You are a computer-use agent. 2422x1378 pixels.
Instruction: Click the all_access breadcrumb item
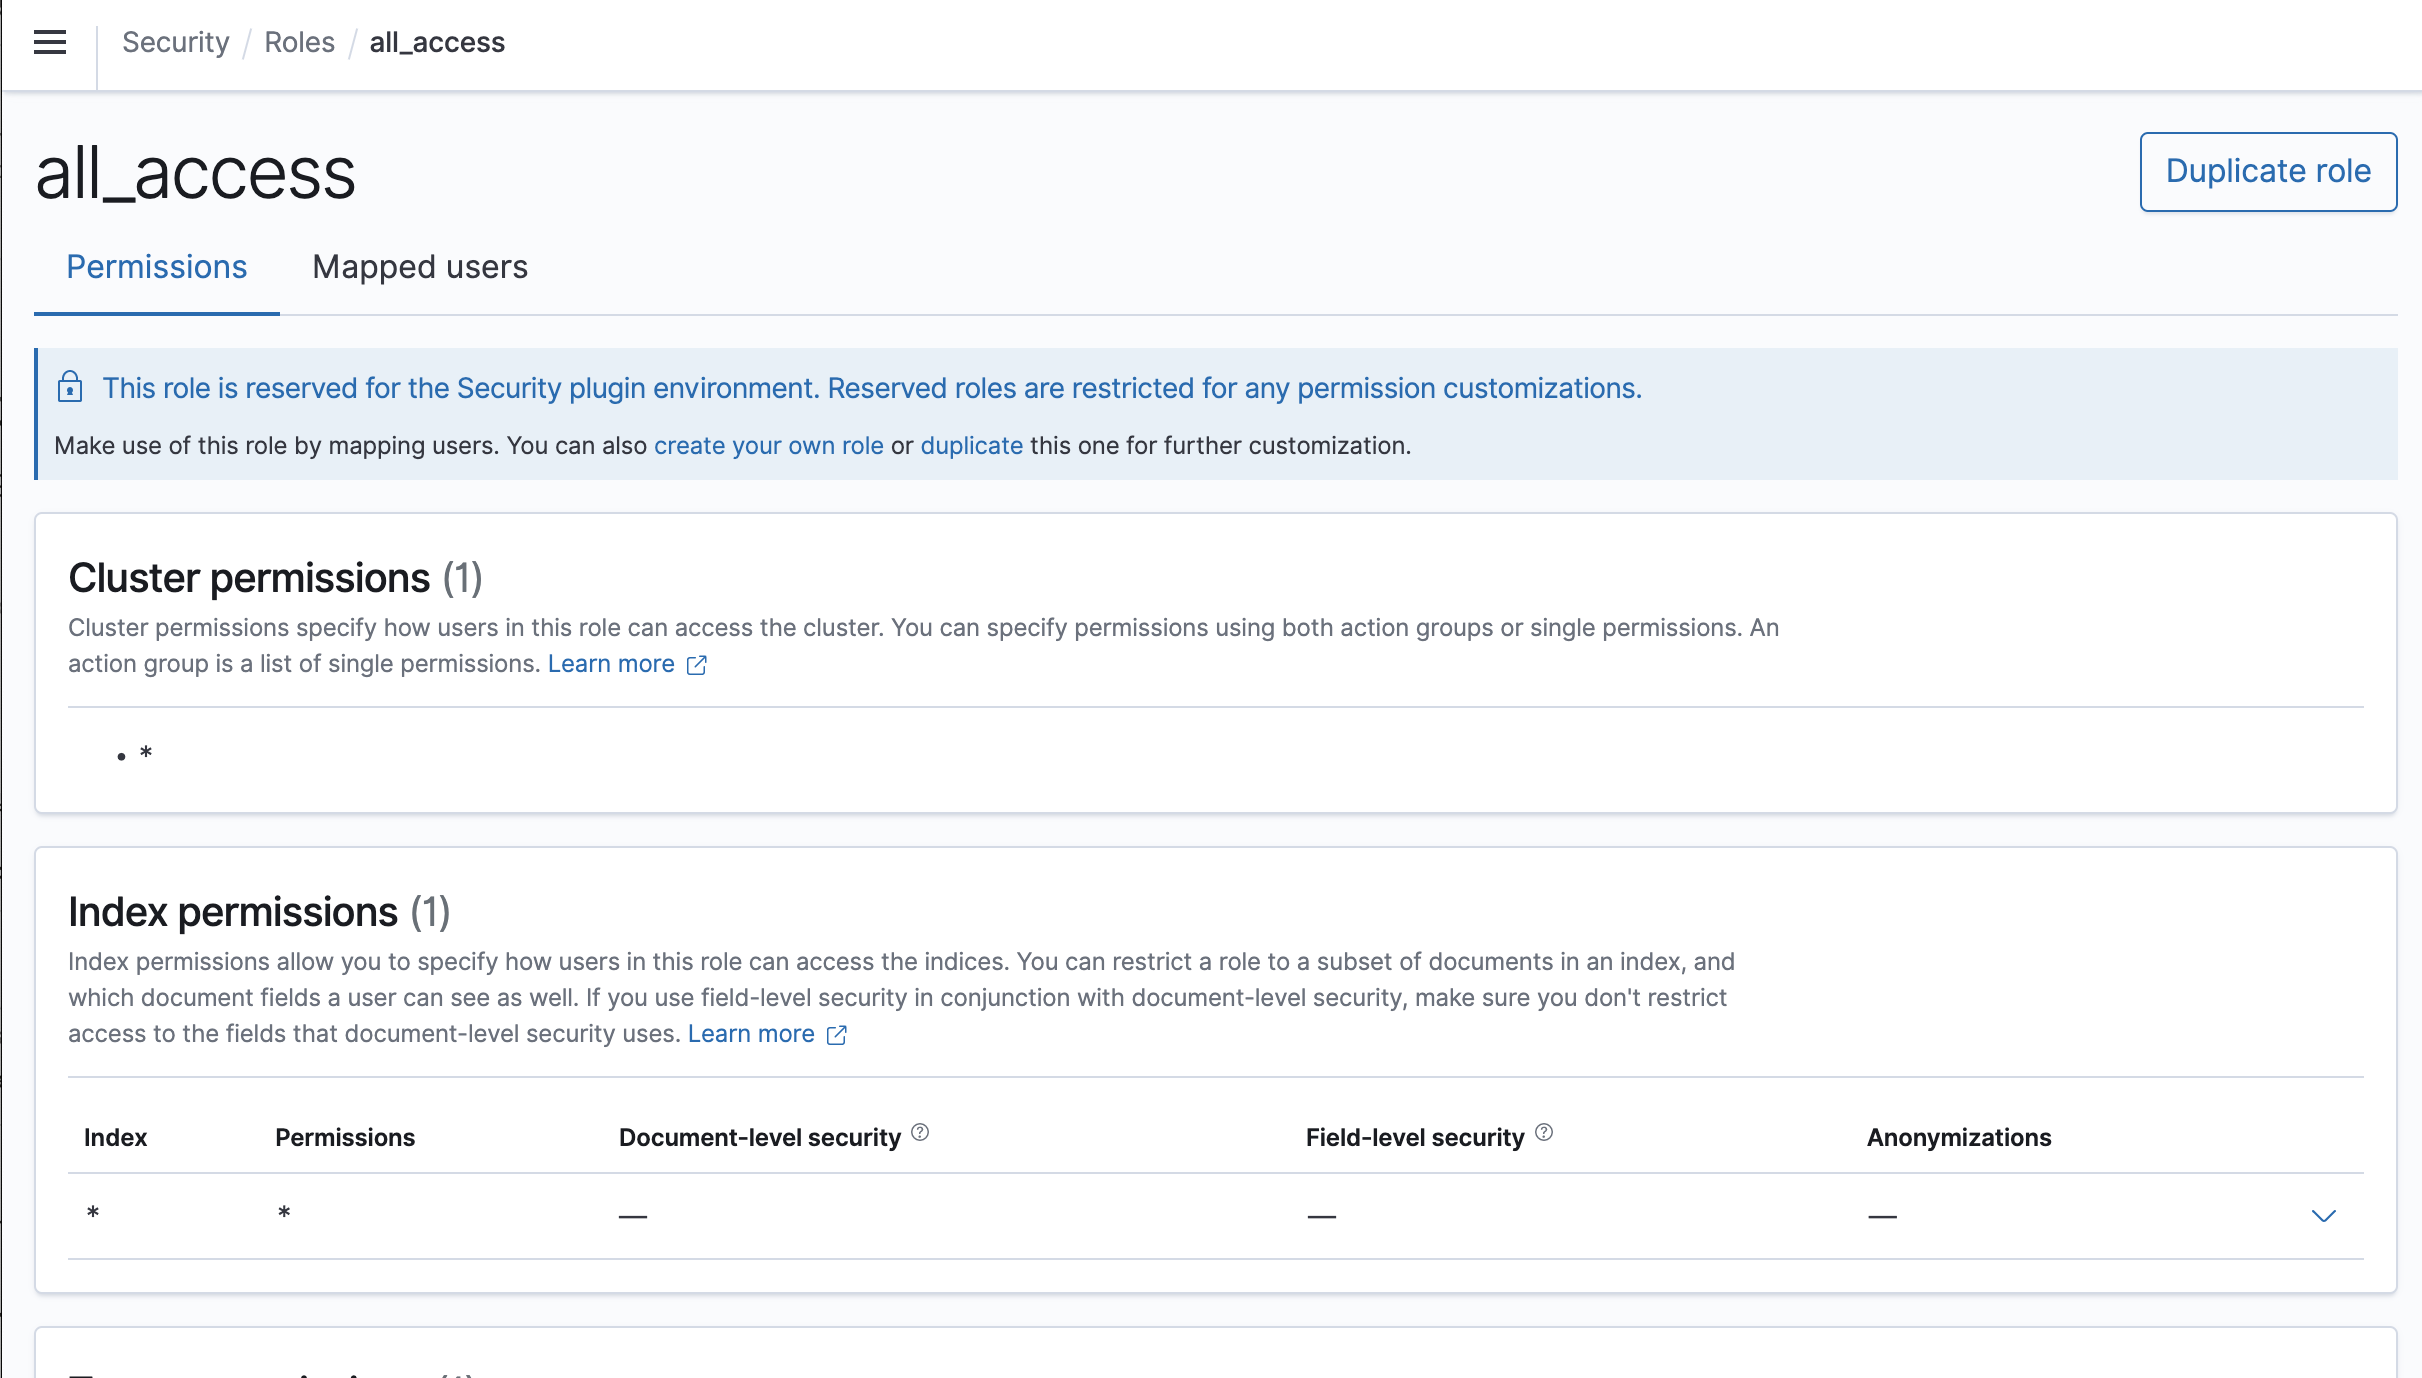(x=437, y=42)
